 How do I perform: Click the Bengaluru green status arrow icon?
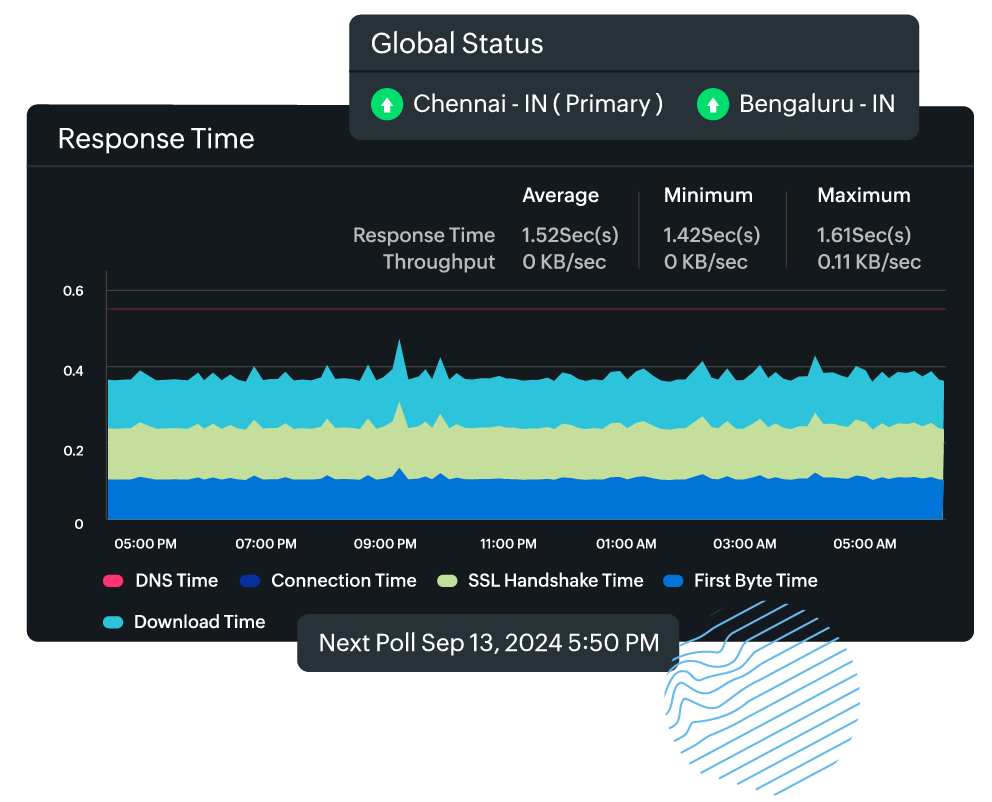[712, 104]
